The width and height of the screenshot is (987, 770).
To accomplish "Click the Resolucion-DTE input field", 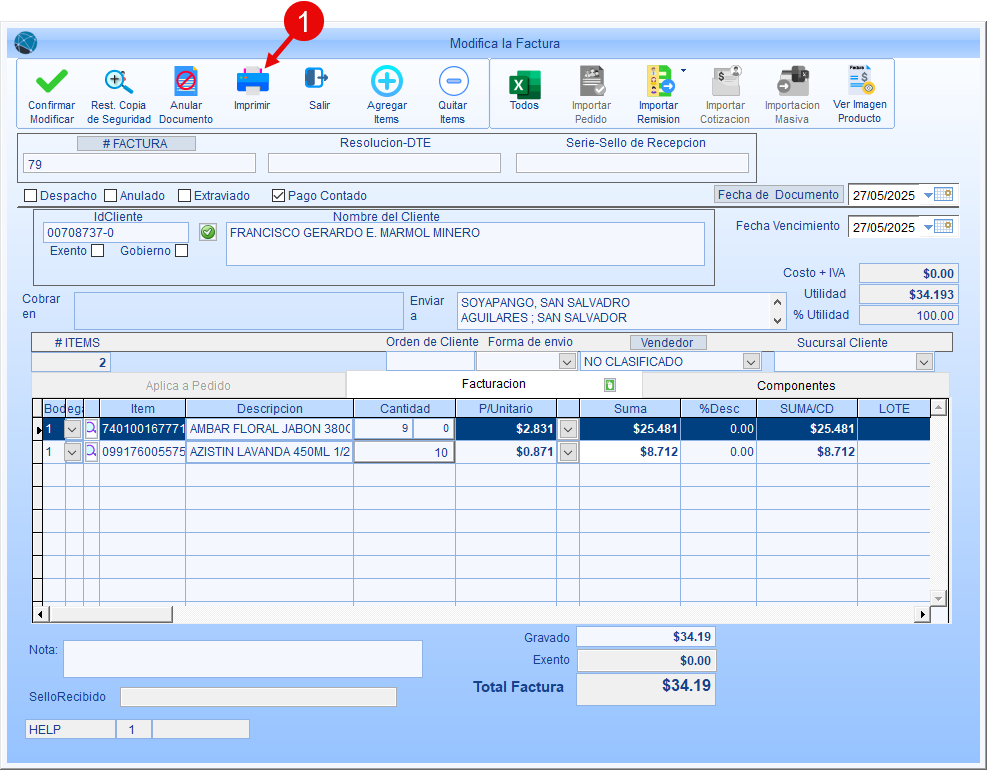I will coord(384,163).
